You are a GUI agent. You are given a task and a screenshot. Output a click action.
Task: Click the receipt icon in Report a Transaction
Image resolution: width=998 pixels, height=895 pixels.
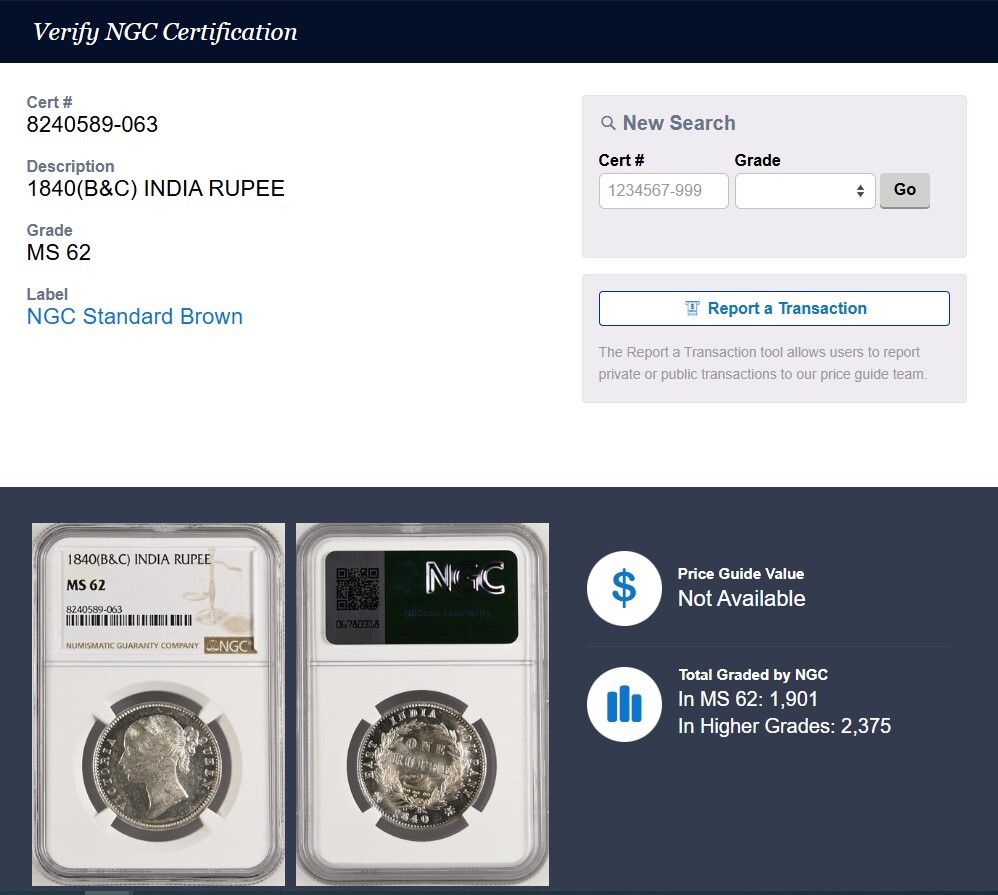pyautogui.click(x=692, y=308)
